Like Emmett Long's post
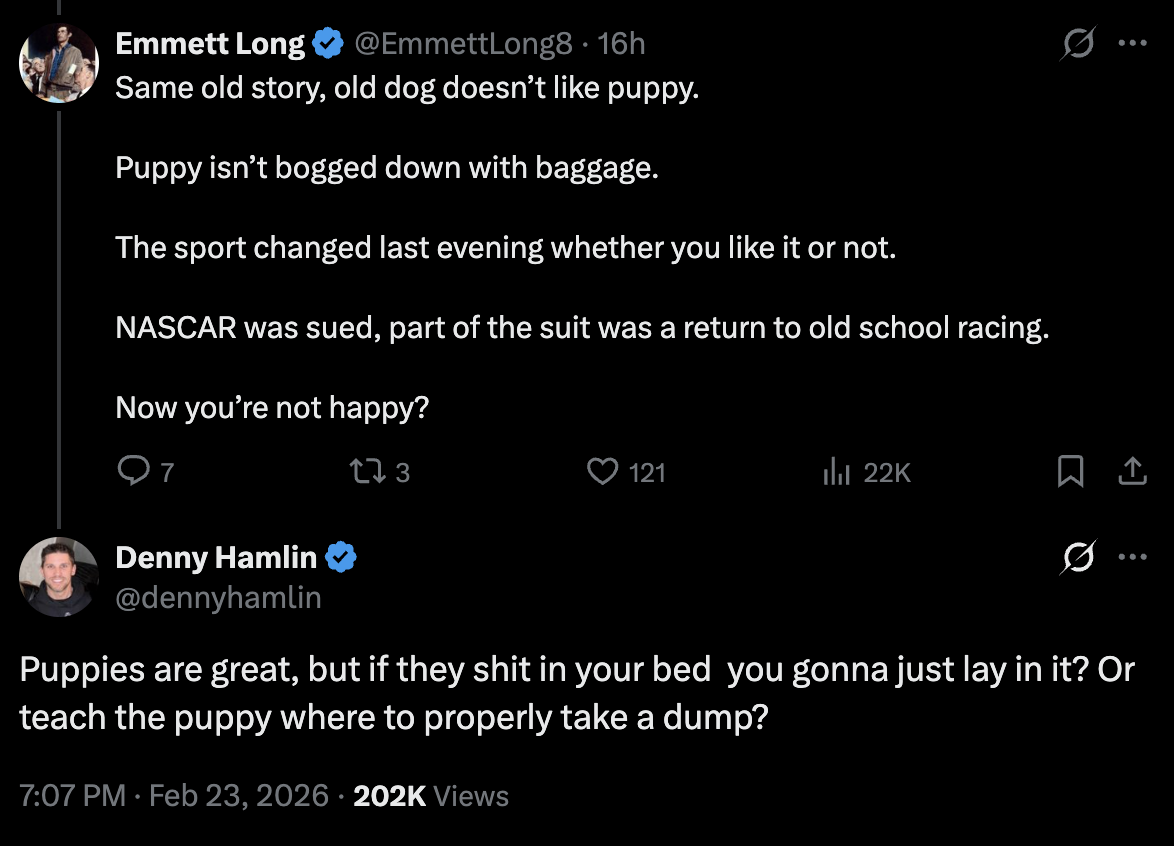The image size is (1174, 846). pos(603,471)
